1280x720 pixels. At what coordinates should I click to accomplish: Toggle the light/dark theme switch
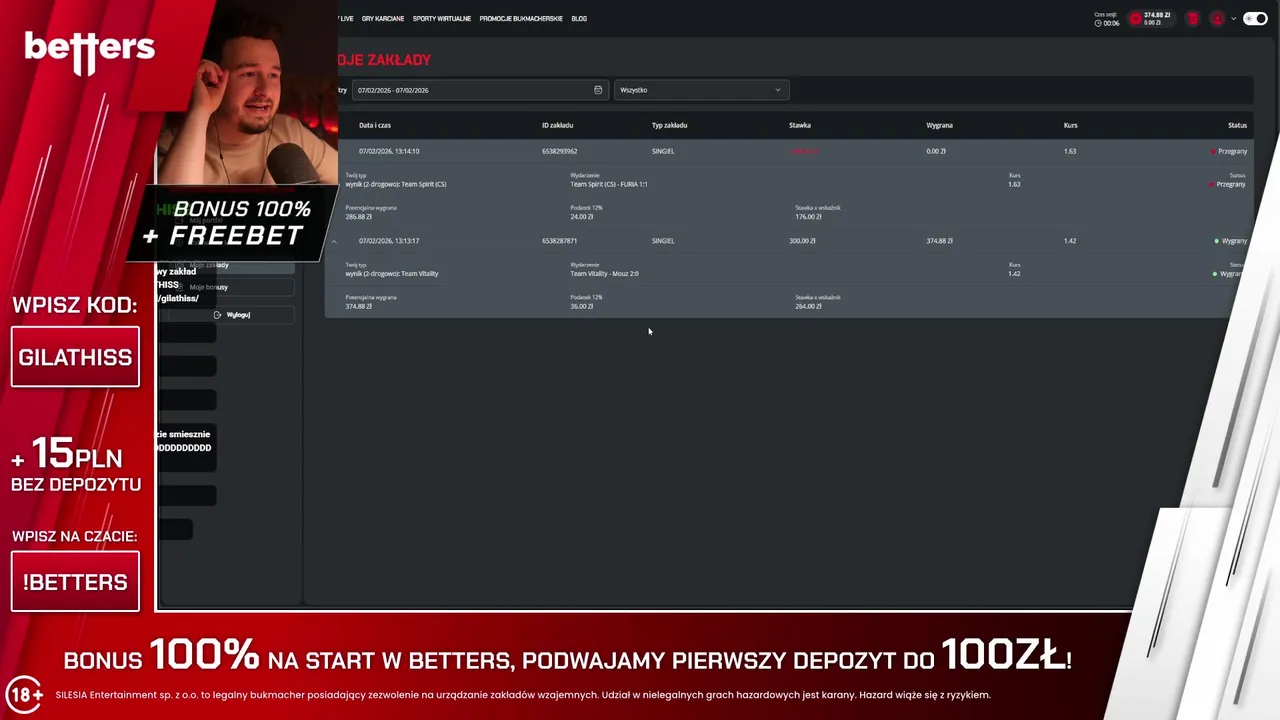click(1255, 19)
